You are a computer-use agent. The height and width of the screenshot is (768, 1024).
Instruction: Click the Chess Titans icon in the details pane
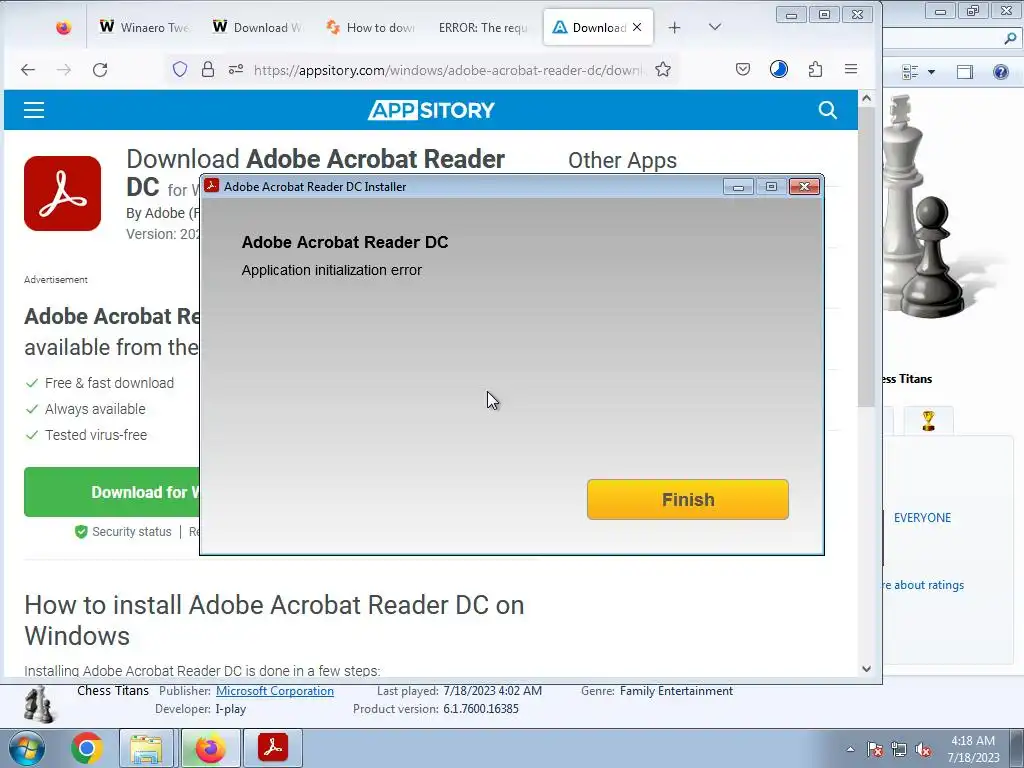(x=39, y=704)
